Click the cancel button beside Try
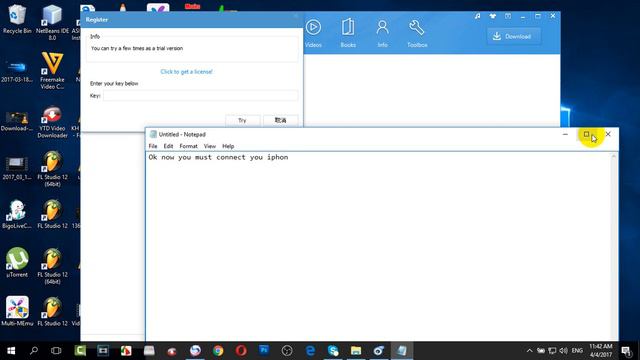640x360 pixels. tap(280, 120)
